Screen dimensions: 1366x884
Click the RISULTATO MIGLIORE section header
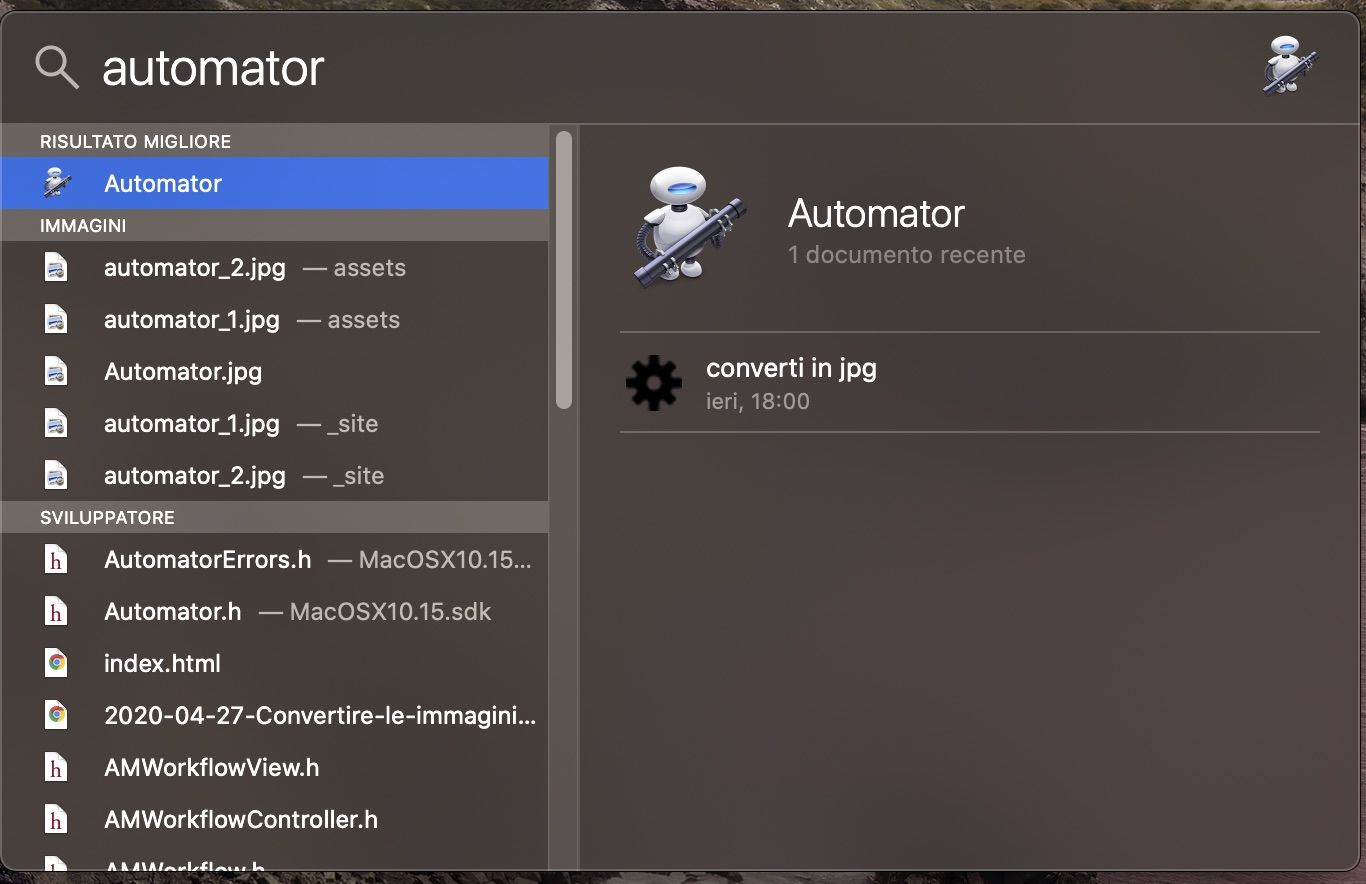275,142
